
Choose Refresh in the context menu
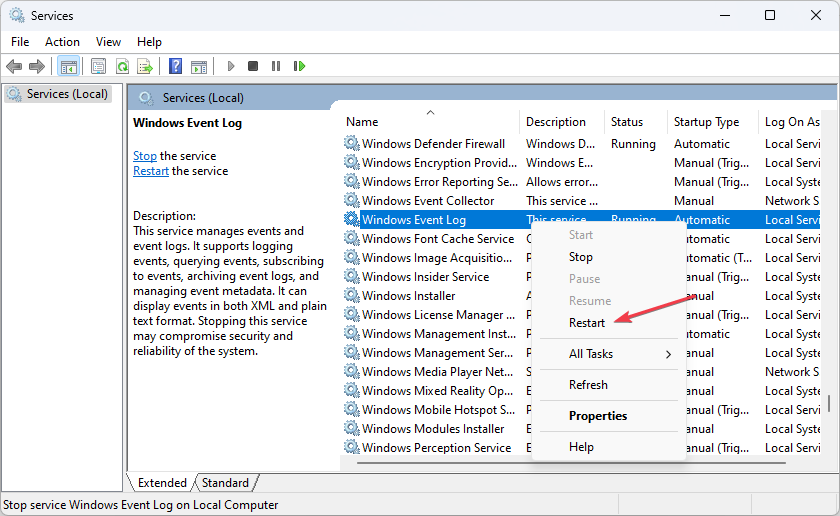(588, 385)
